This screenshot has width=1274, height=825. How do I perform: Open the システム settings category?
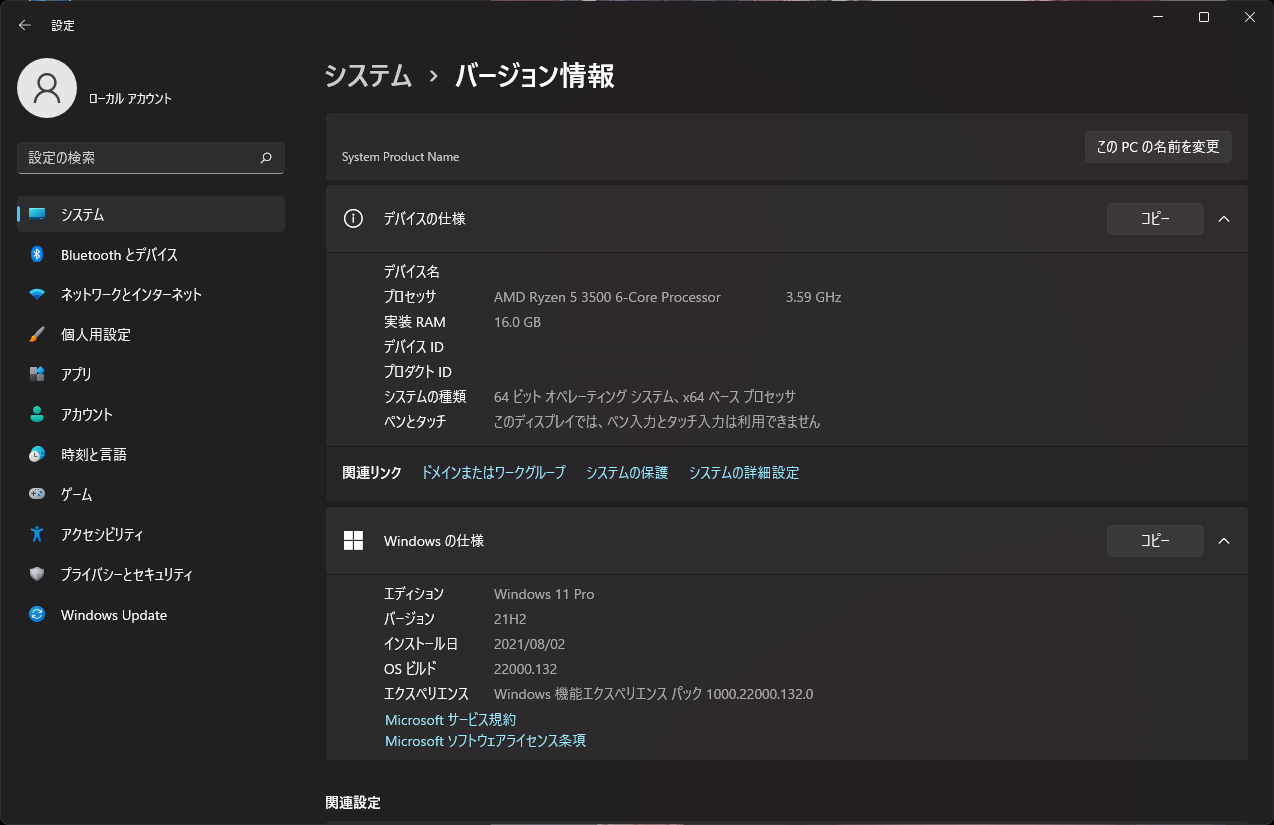coord(151,214)
